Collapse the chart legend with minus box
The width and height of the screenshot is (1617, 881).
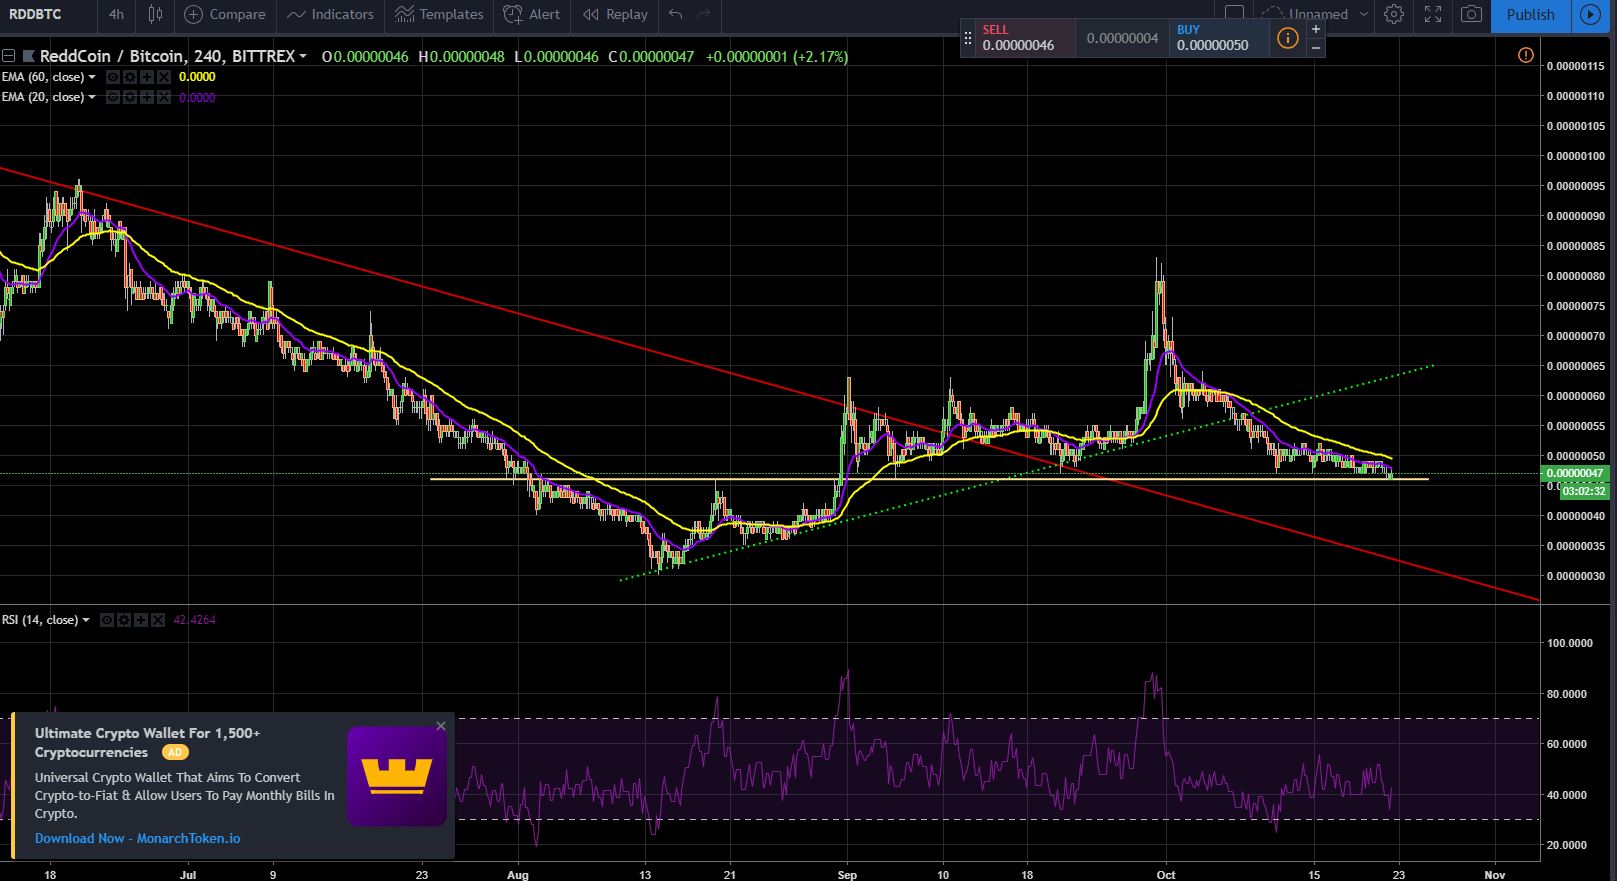pyautogui.click(x=8, y=56)
